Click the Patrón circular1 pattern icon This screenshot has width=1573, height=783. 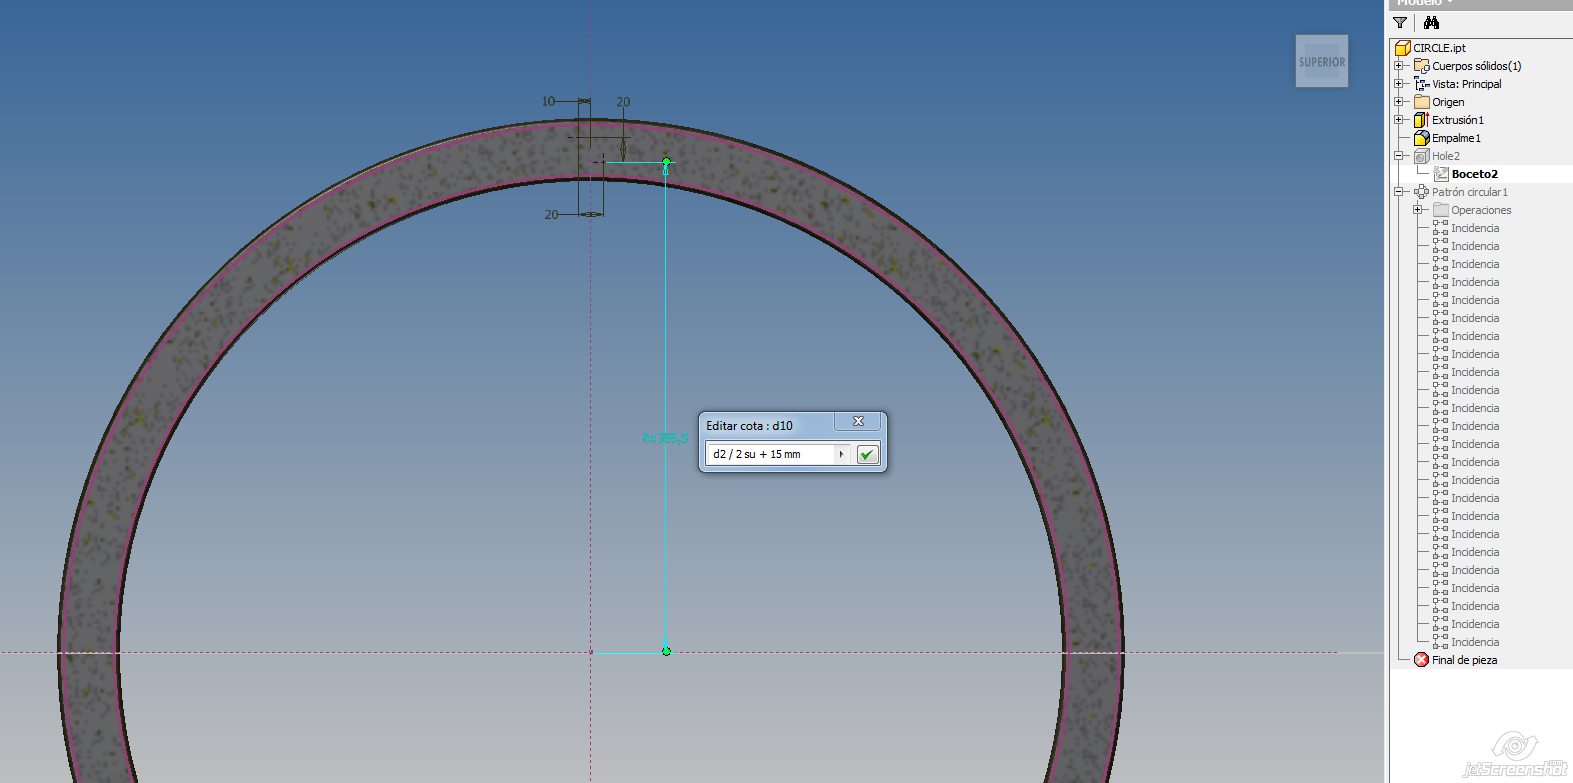(1421, 192)
